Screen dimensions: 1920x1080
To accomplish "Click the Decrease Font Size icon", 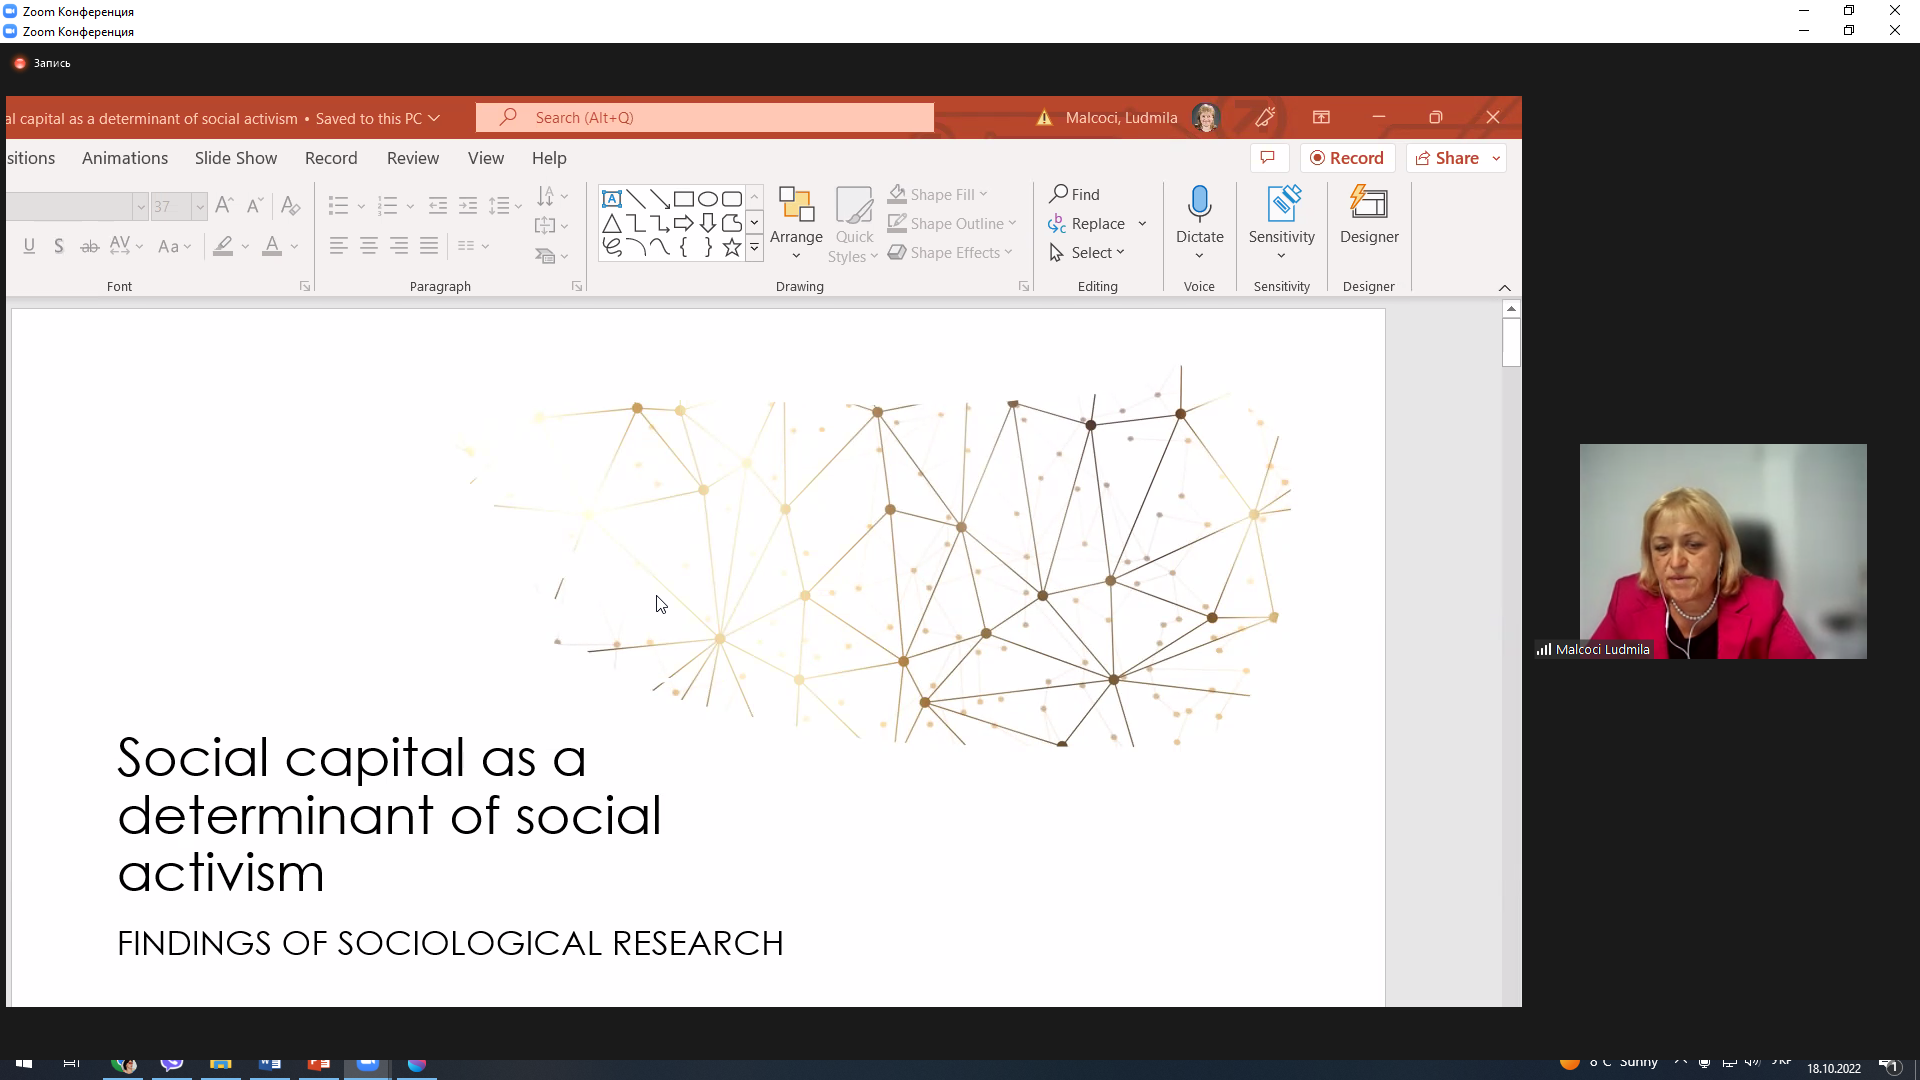I will 255,205.
